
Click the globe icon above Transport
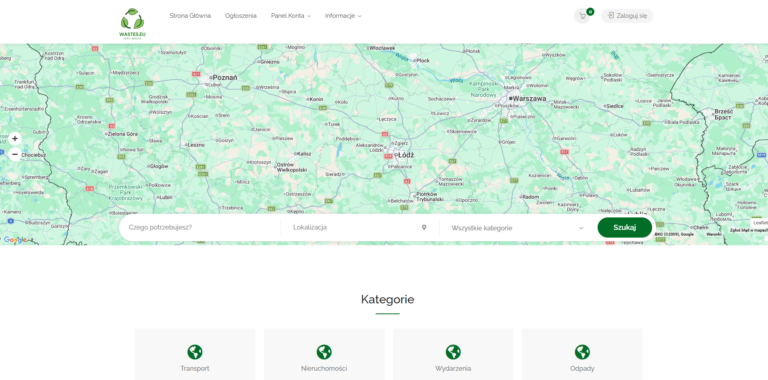coord(194,352)
